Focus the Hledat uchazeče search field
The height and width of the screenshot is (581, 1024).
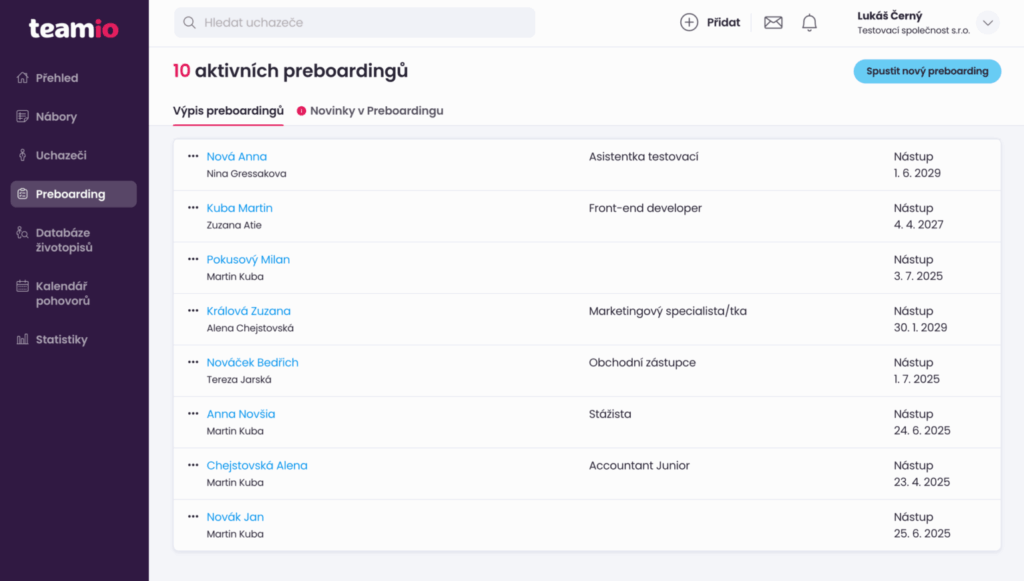(x=355, y=23)
